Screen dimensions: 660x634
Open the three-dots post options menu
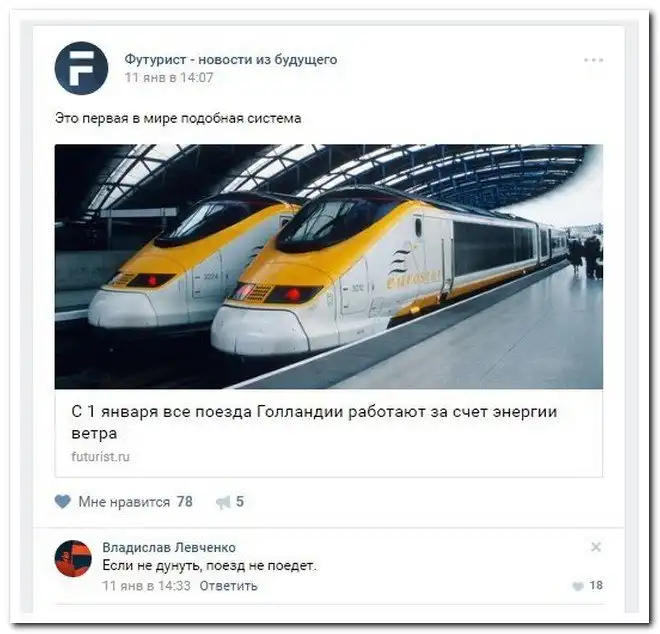pos(593,60)
